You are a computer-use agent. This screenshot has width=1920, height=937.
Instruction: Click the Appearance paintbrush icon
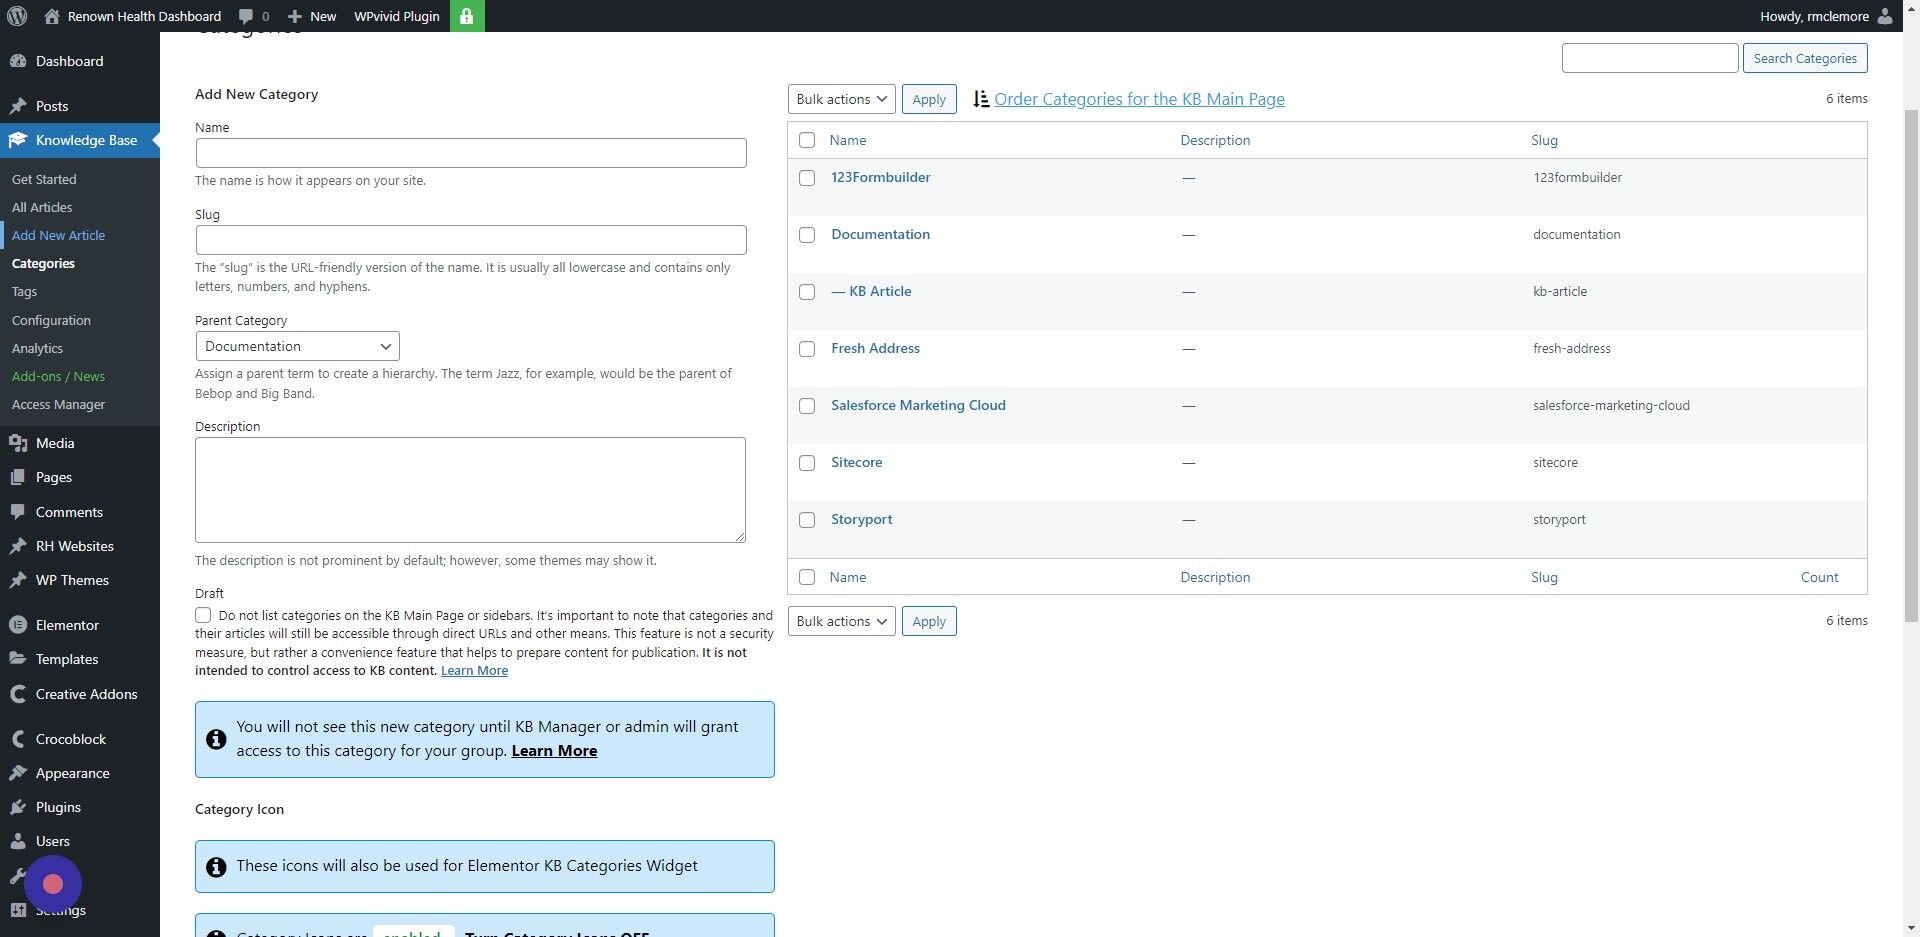[18, 773]
